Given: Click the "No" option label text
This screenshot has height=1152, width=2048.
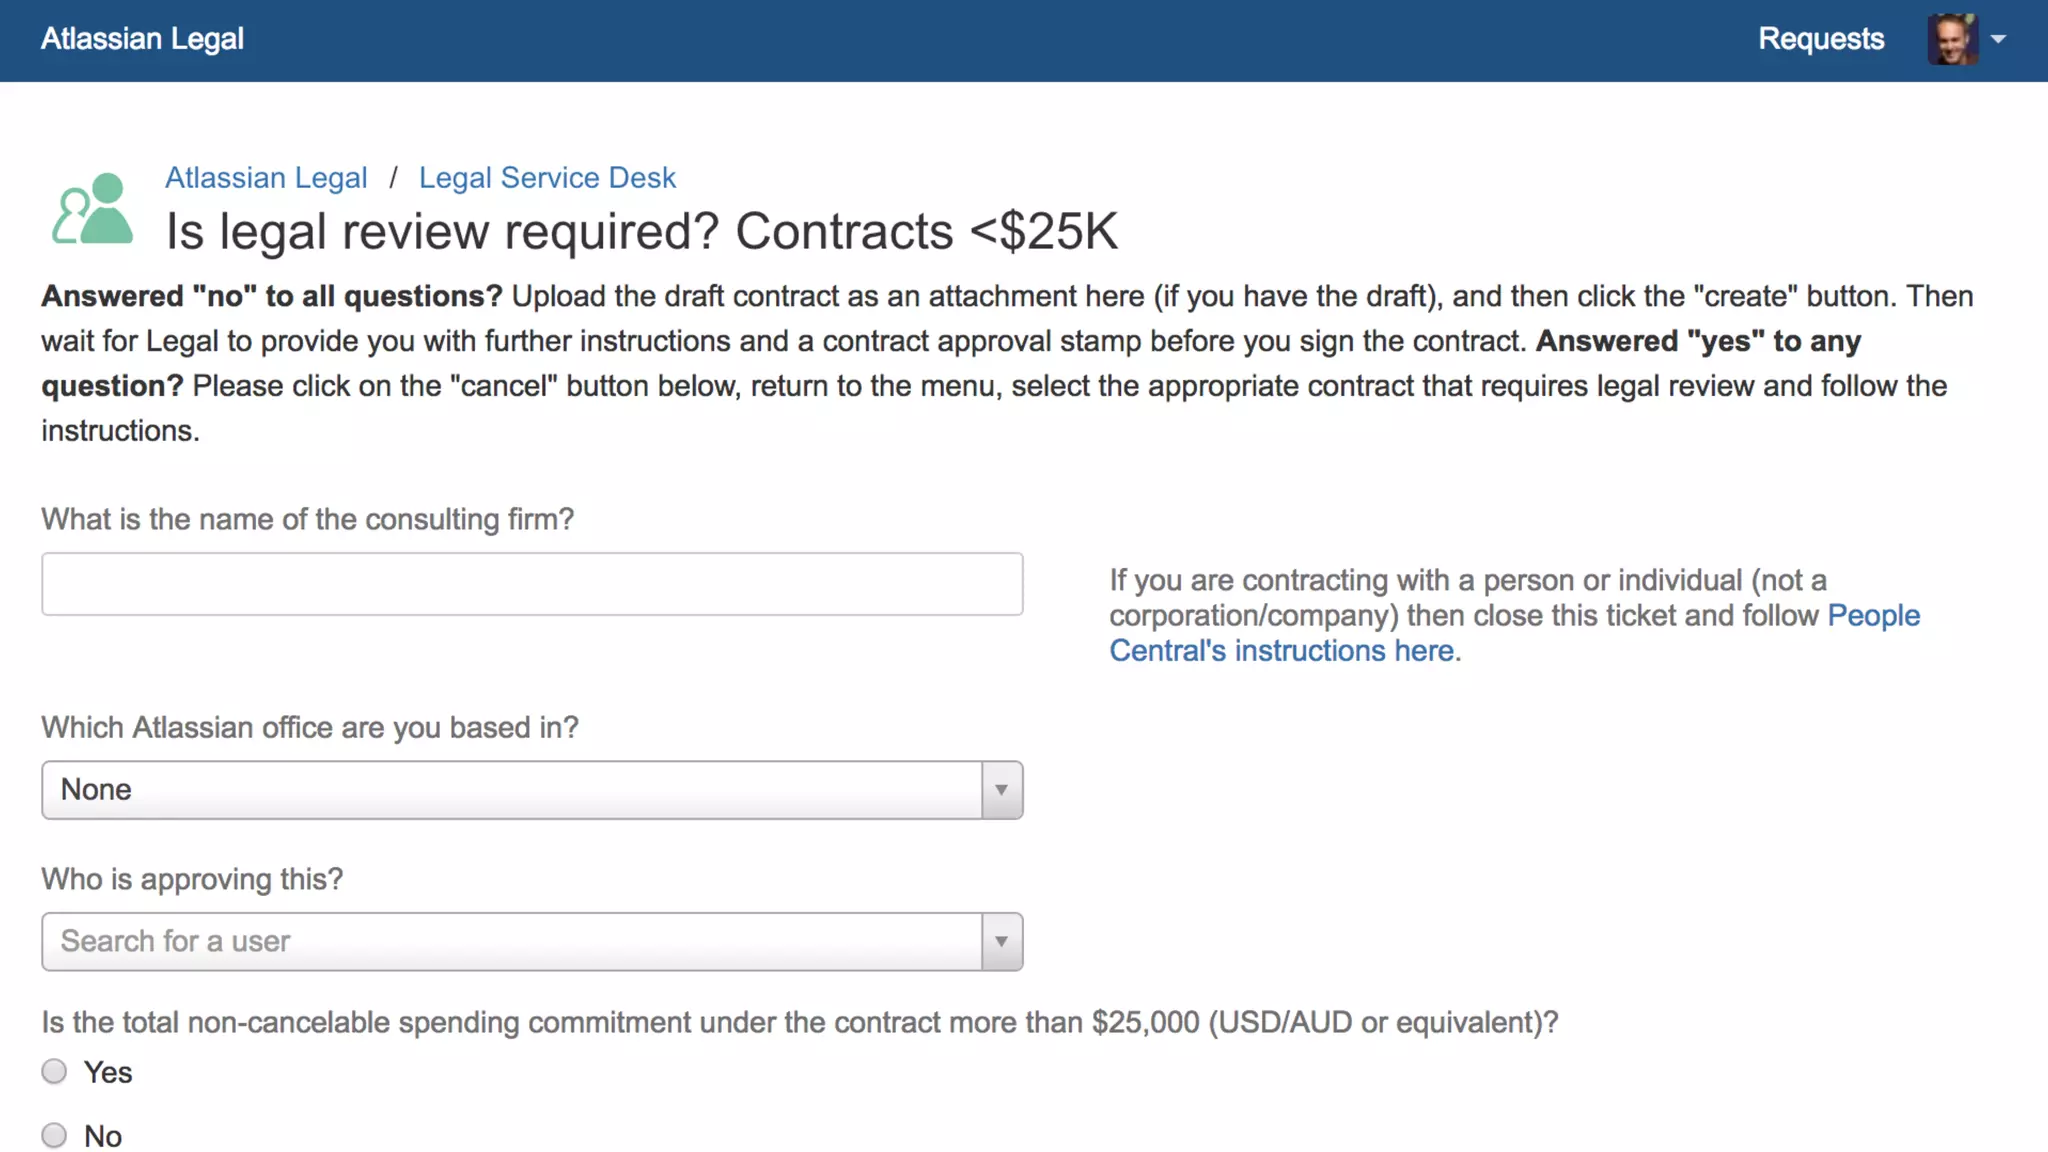Looking at the screenshot, I should point(103,1136).
